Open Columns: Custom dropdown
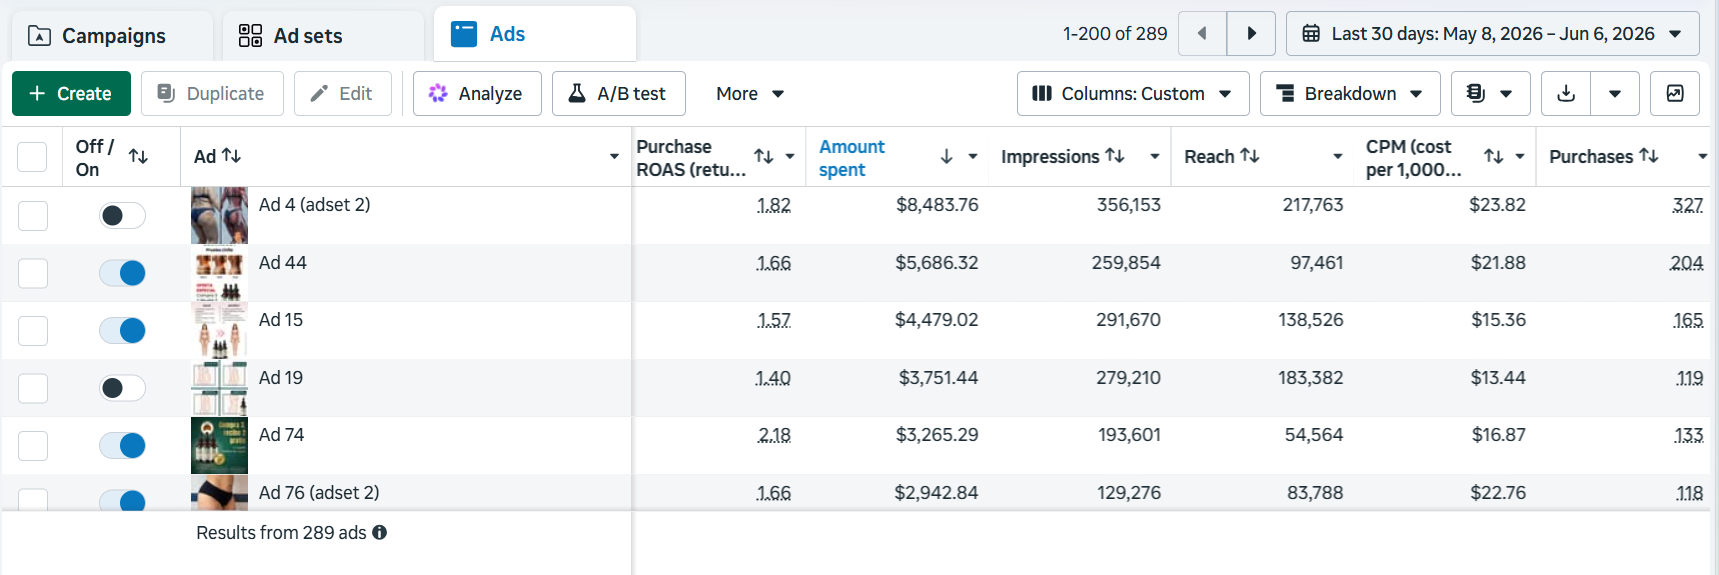Screen dimensions: 1719x575 click(1133, 94)
